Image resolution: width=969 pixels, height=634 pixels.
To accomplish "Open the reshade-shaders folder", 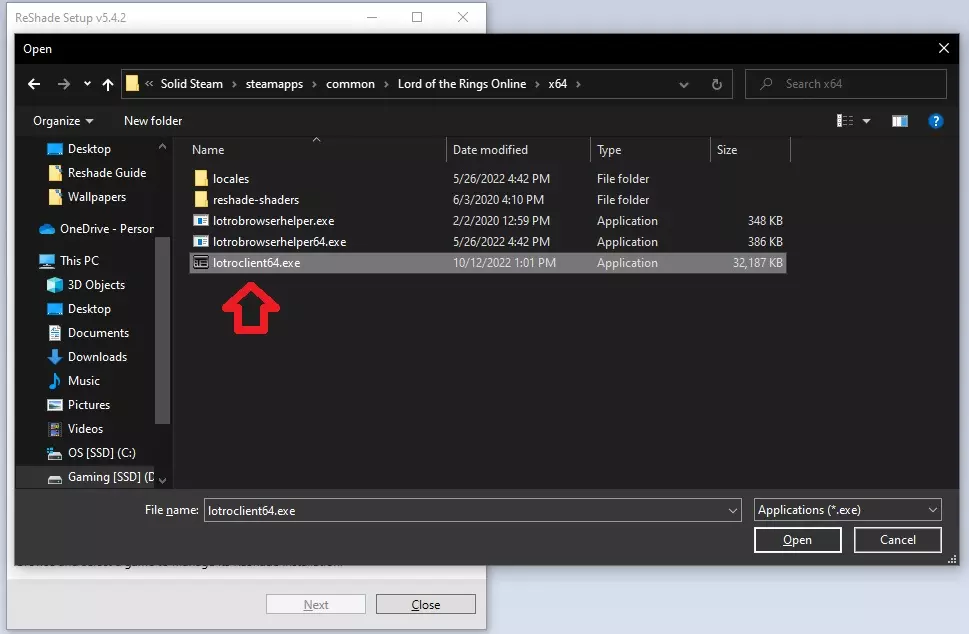I will click(255, 200).
